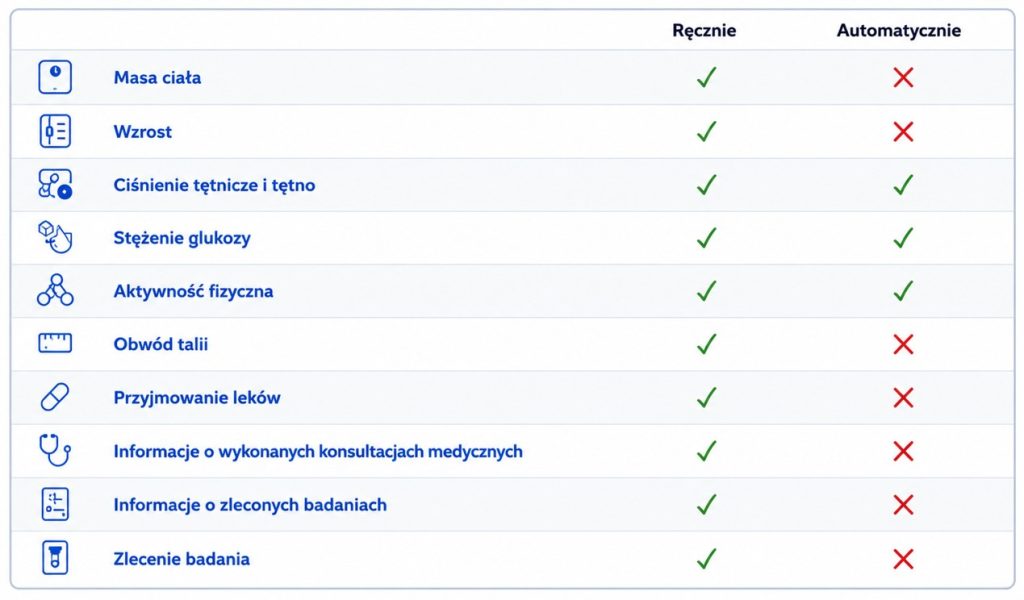Click red cross for Wzrost under Automatycznie
Screen dimensions: 1024x600
click(x=903, y=131)
